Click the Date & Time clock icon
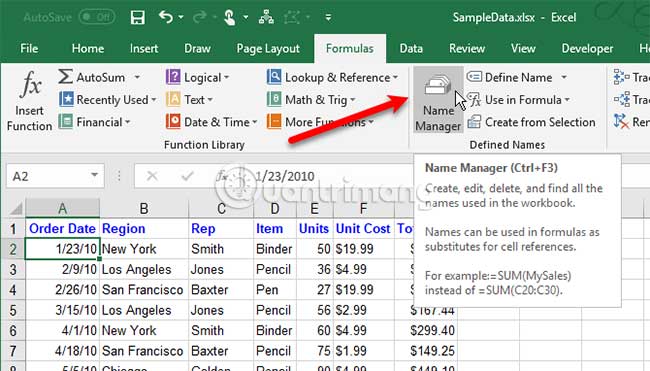Image resolution: width=650 pixels, height=371 pixels. coord(173,122)
